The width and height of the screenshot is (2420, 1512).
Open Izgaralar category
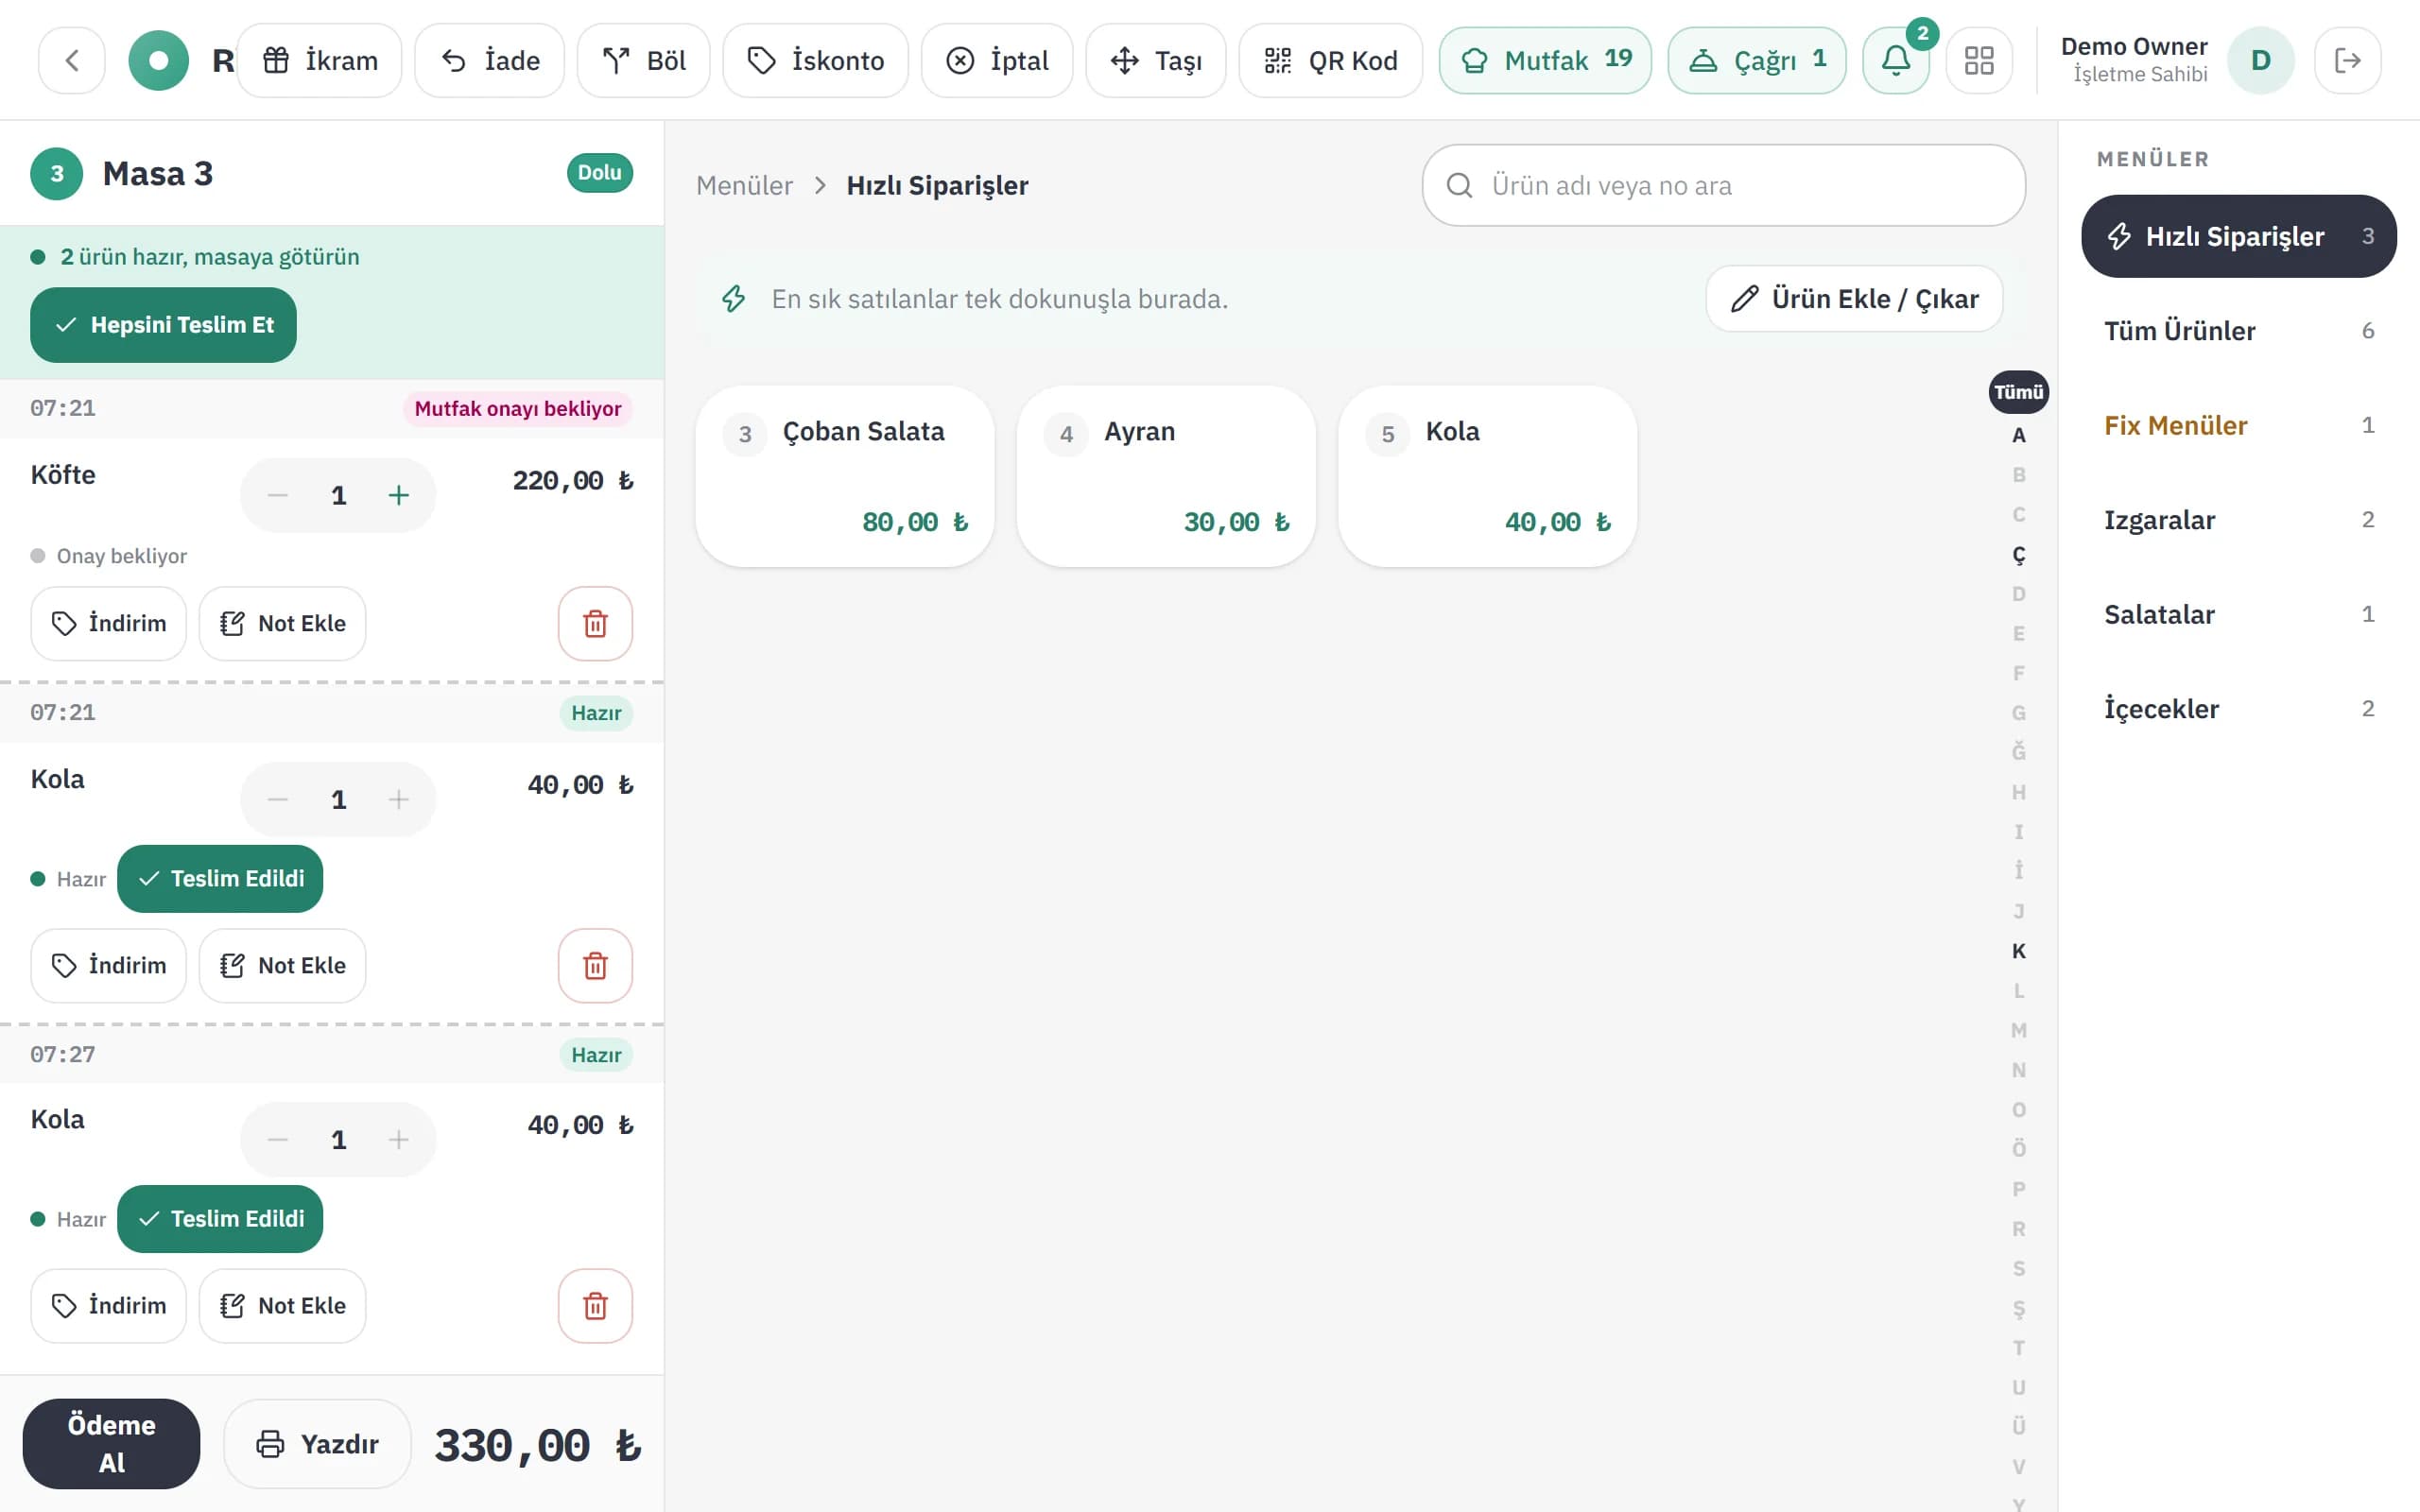coord(2238,520)
